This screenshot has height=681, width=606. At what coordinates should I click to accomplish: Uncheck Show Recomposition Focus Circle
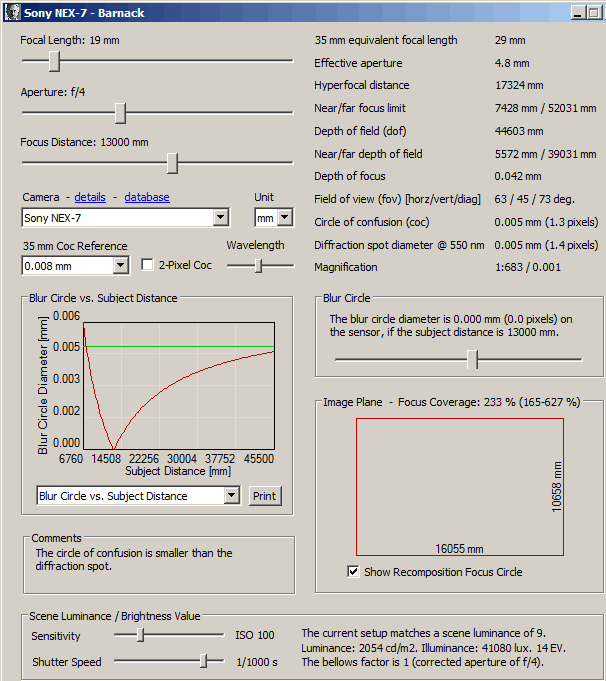(353, 572)
